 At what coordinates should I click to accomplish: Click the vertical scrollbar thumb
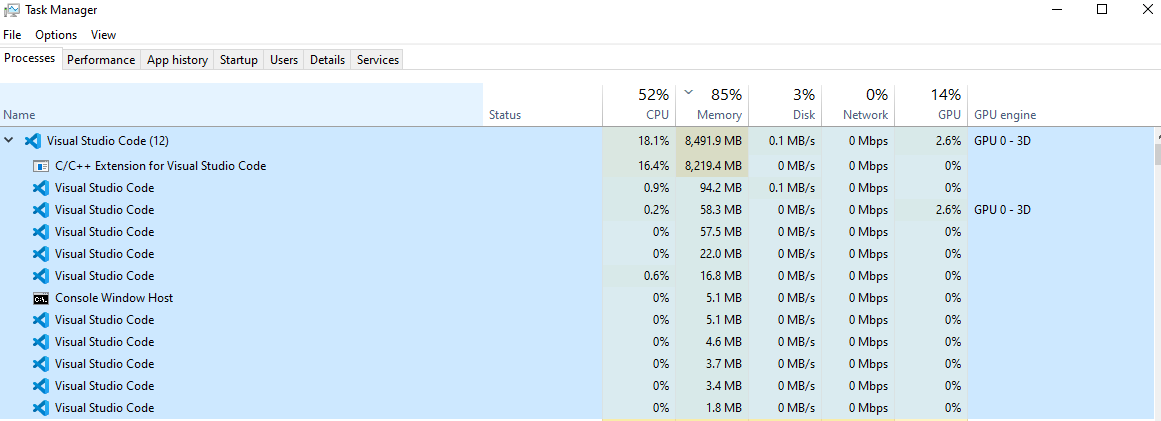1158,154
